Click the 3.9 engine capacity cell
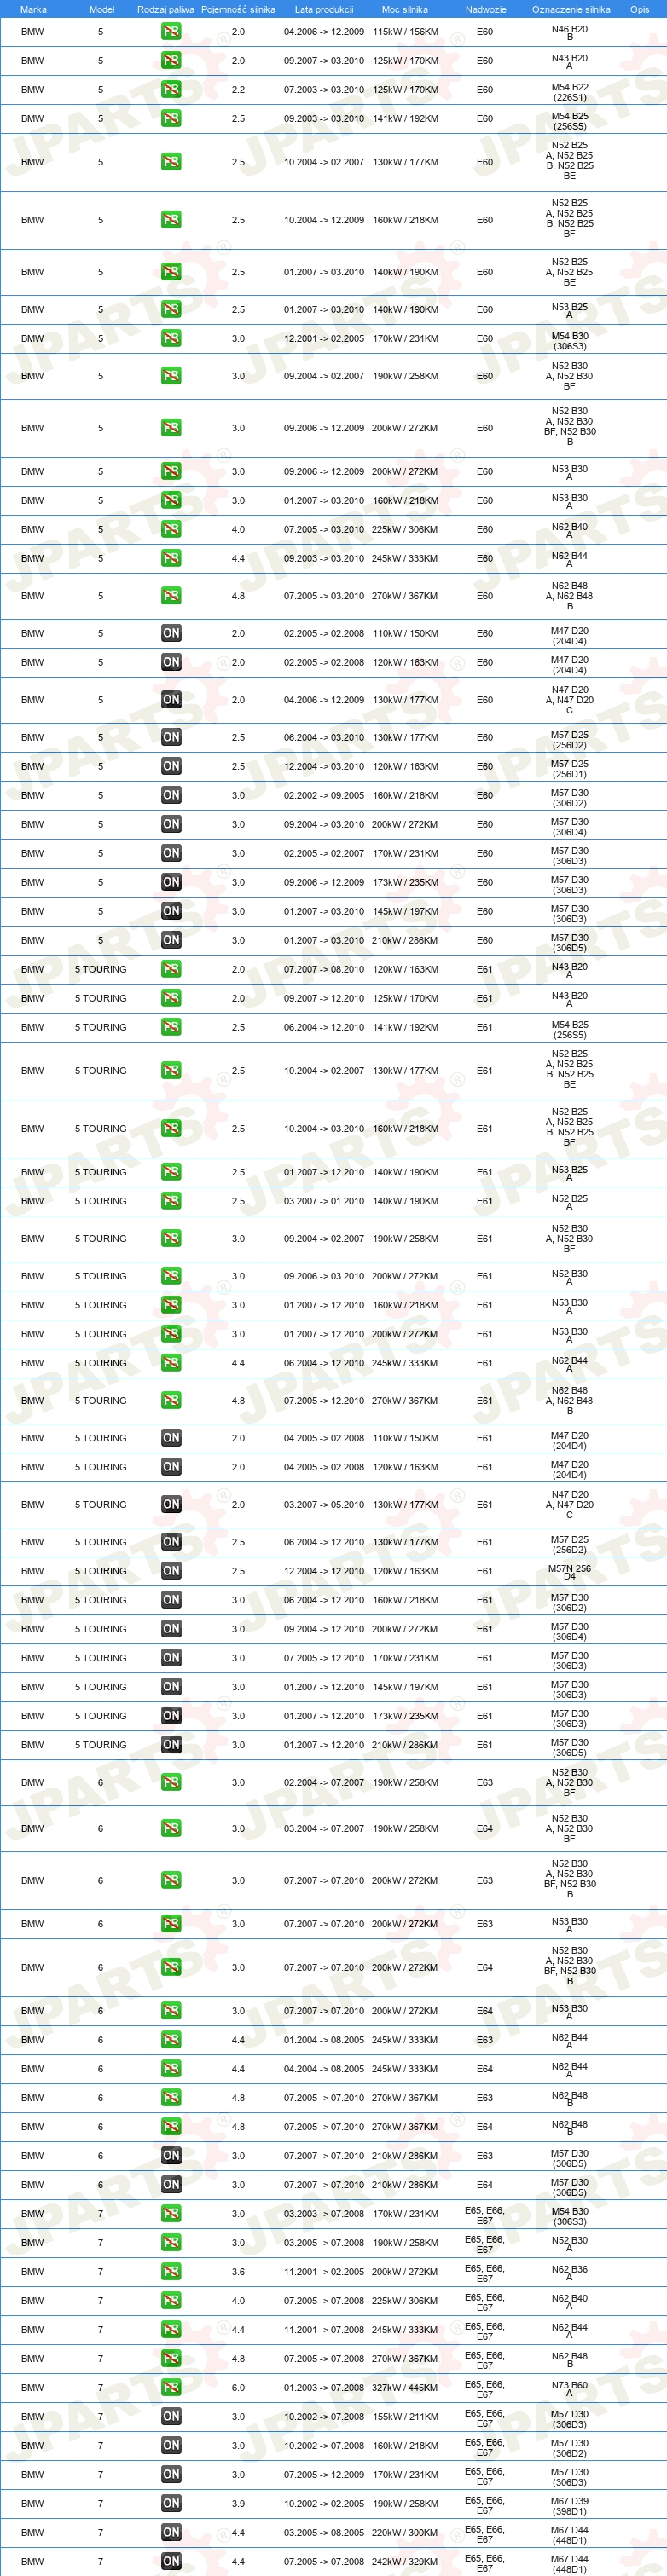 coord(238,2504)
